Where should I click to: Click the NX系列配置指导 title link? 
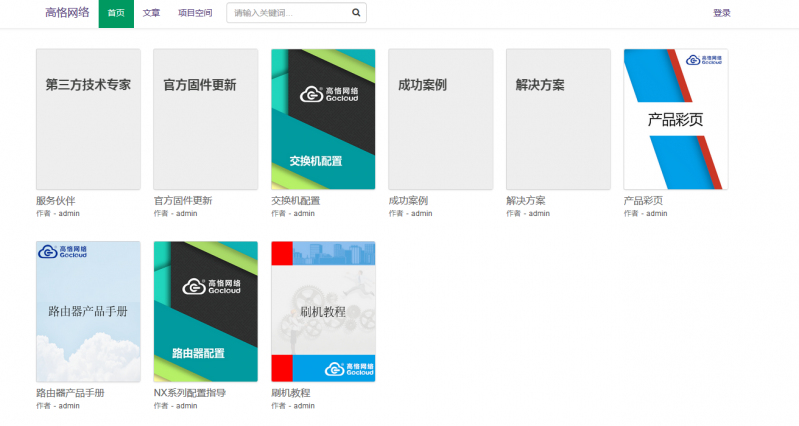tap(190, 393)
